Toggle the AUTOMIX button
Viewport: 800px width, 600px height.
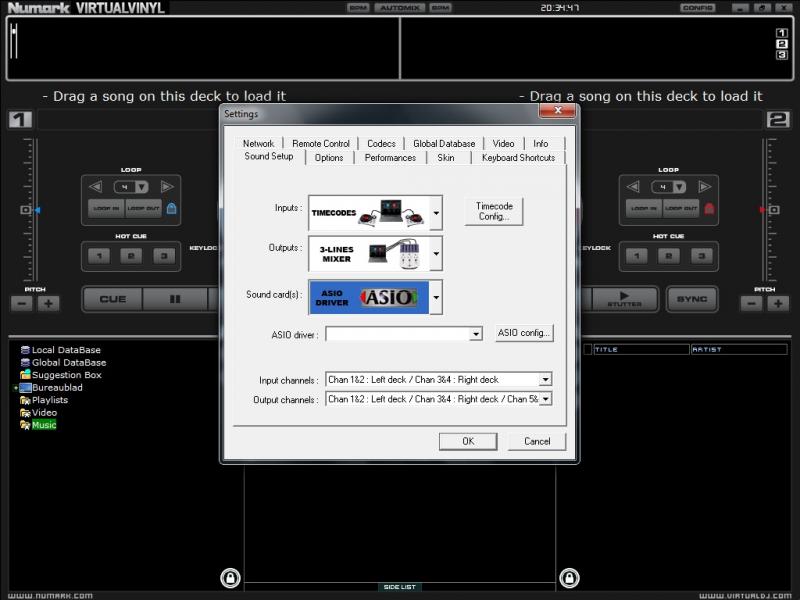tap(399, 8)
